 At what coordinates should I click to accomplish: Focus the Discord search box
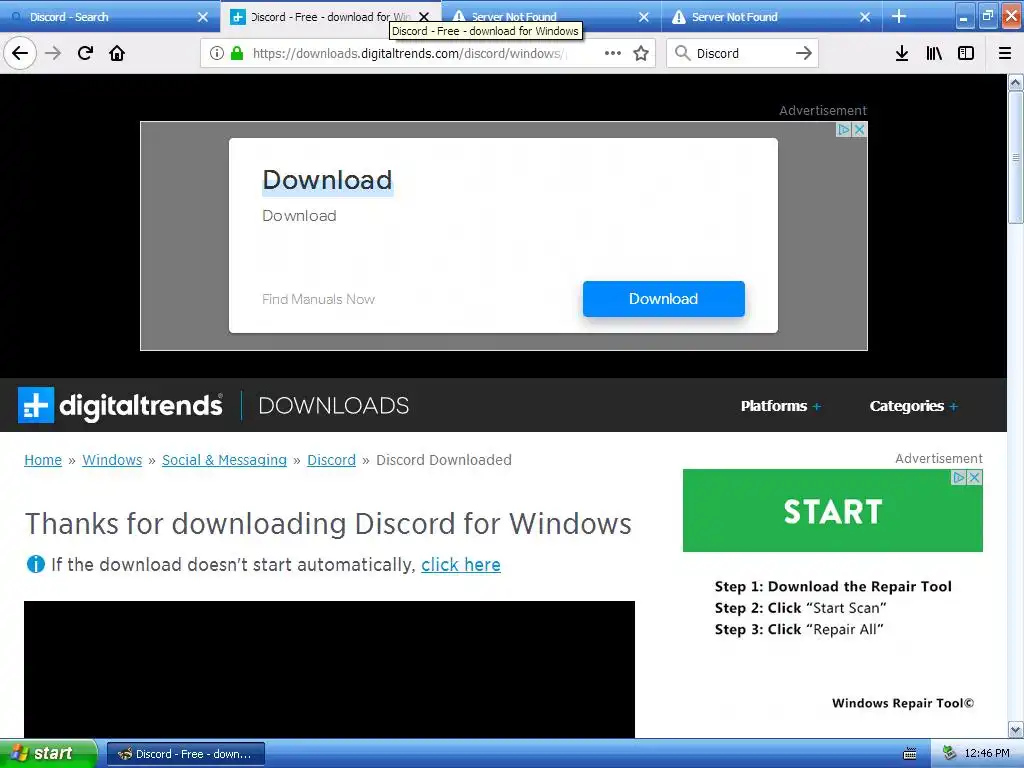(742, 53)
